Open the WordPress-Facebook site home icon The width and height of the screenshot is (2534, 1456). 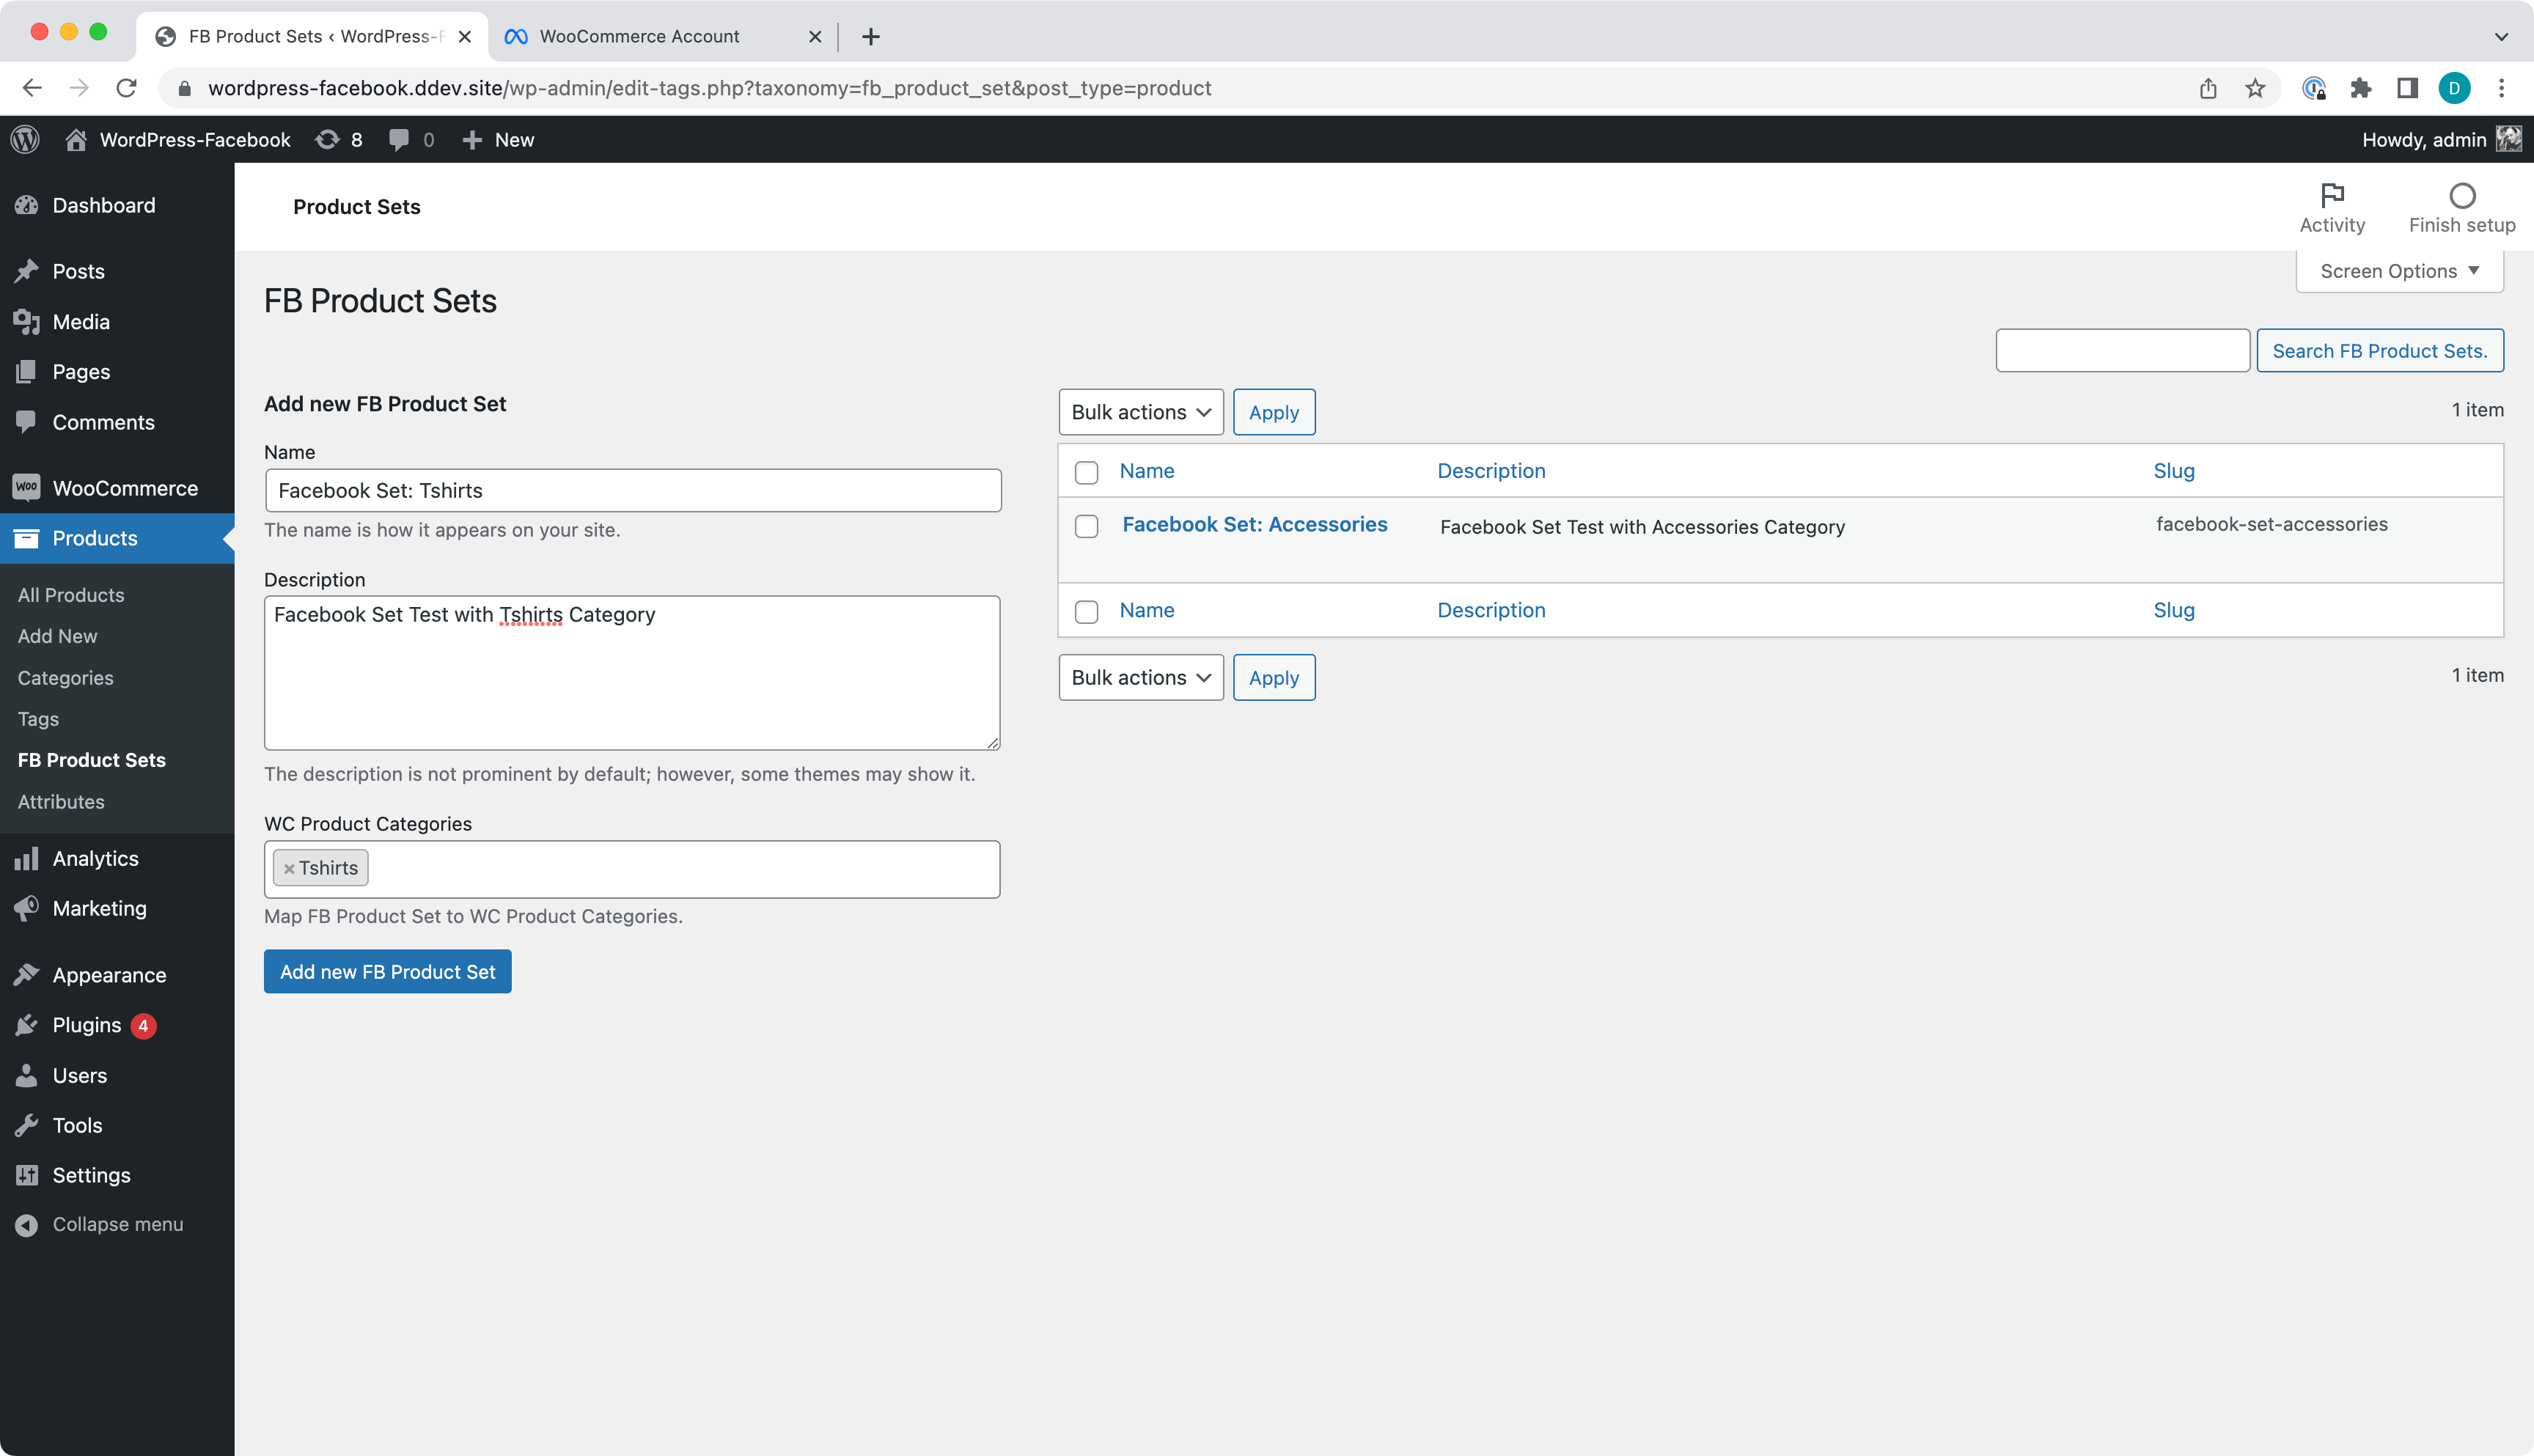click(76, 140)
